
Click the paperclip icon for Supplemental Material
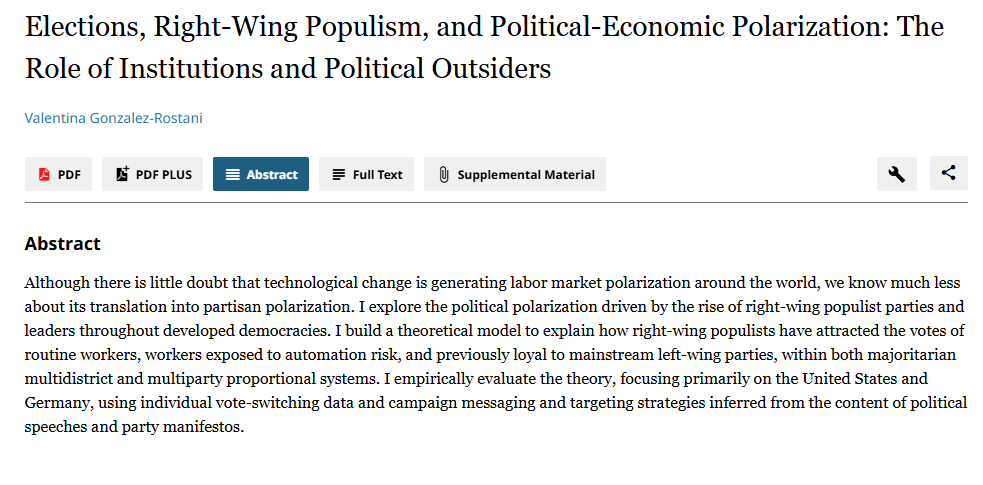(443, 174)
